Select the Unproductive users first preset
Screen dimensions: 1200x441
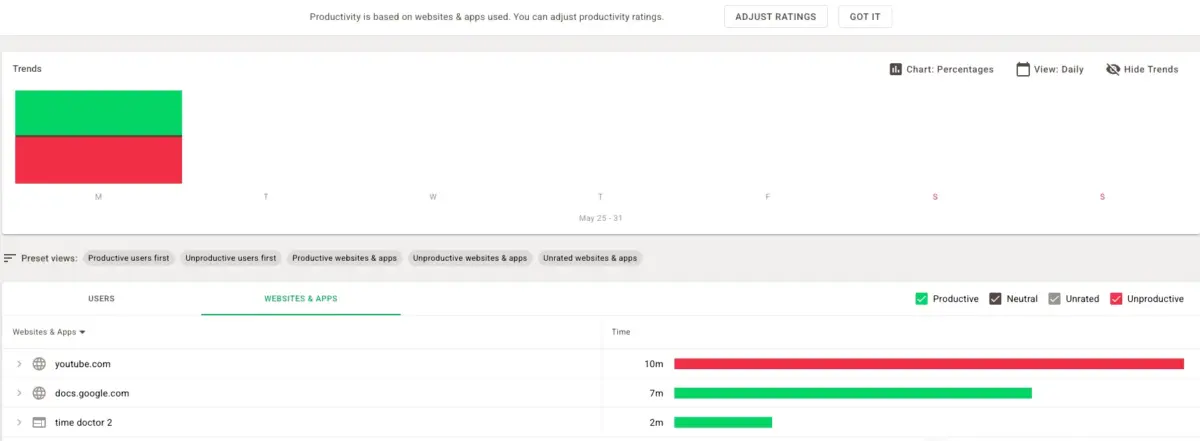[231, 258]
